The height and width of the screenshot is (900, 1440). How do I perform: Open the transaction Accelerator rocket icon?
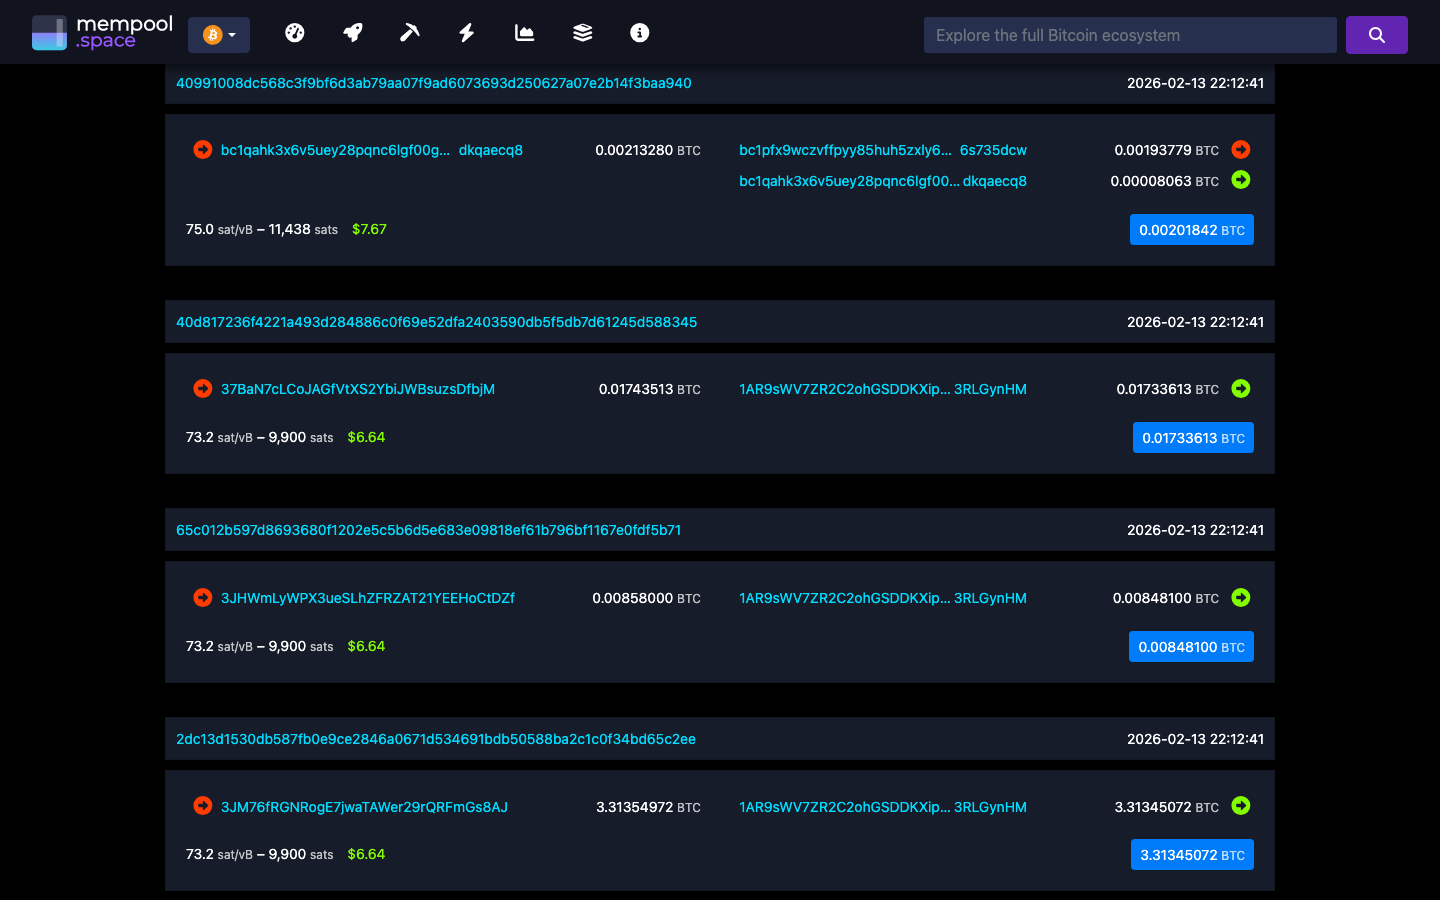click(352, 32)
